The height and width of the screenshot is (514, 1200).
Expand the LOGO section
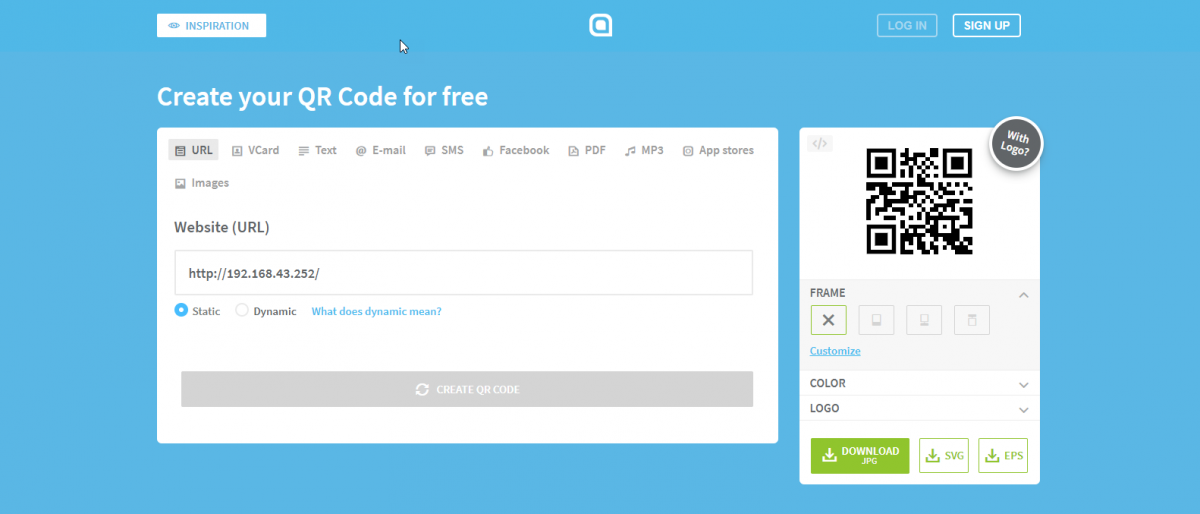point(919,409)
